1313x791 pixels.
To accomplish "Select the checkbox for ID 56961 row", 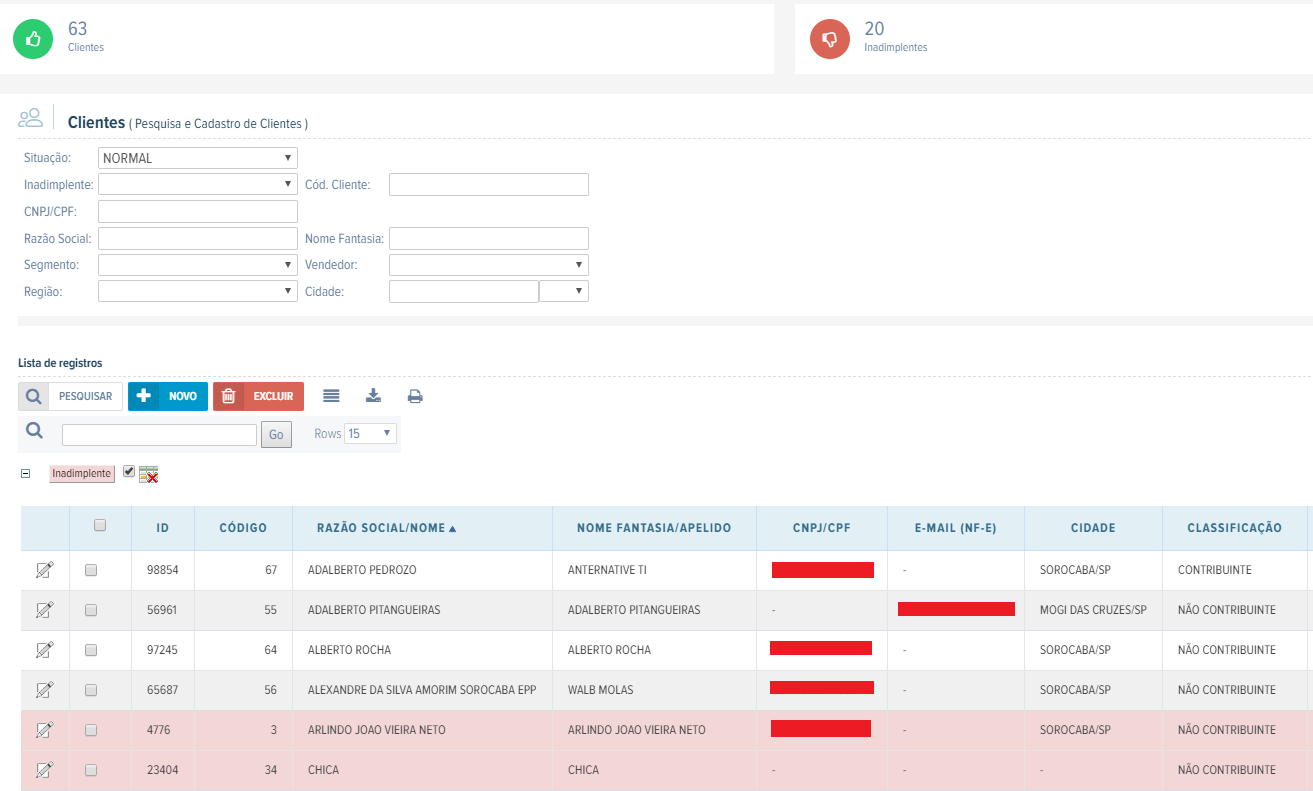I will click(x=91, y=610).
